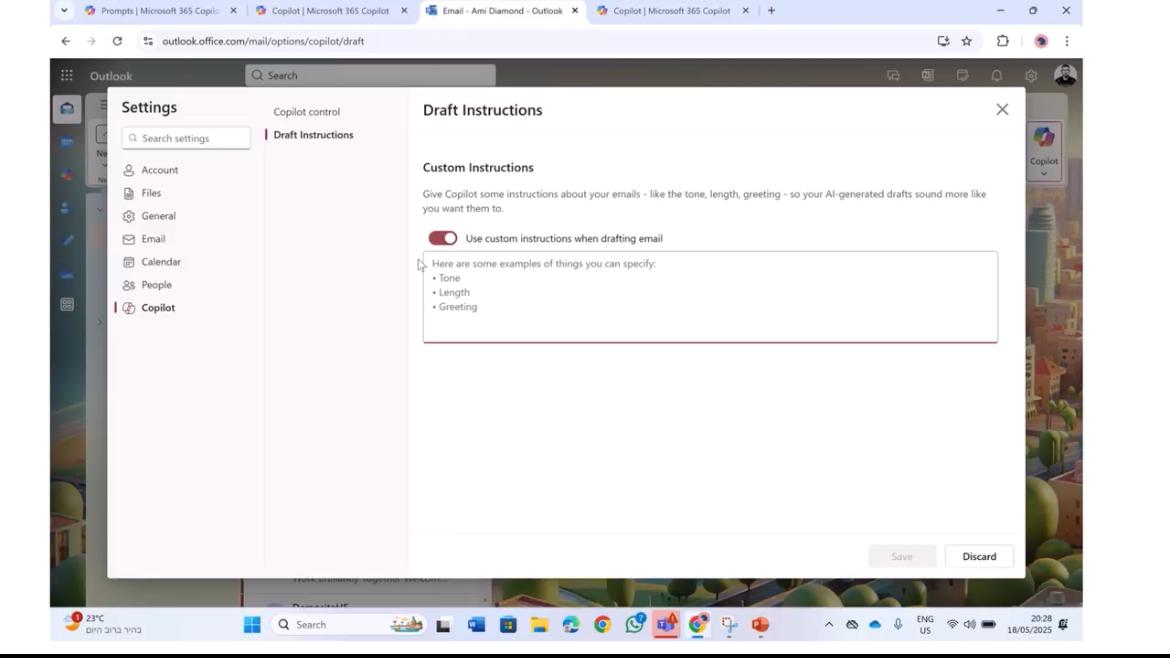Image resolution: width=1170 pixels, height=658 pixels.
Task: Click the Save button
Action: (x=902, y=557)
